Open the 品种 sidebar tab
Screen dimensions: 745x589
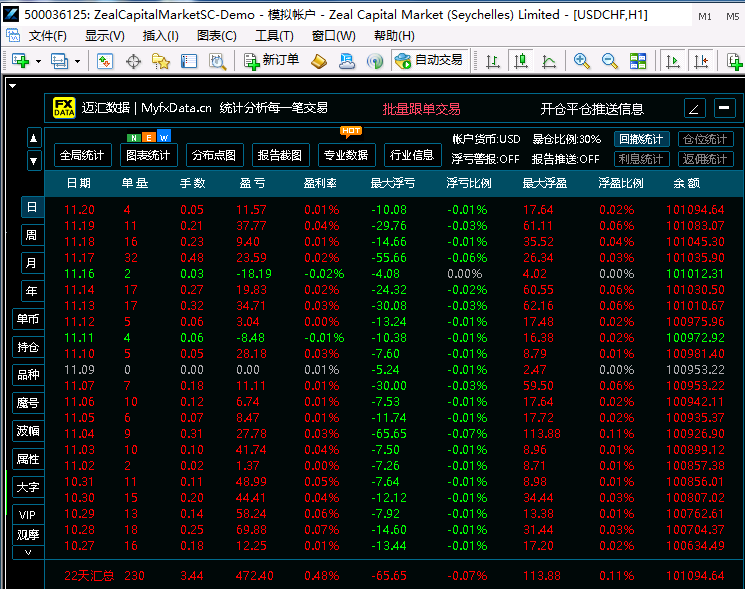coord(28,375)
